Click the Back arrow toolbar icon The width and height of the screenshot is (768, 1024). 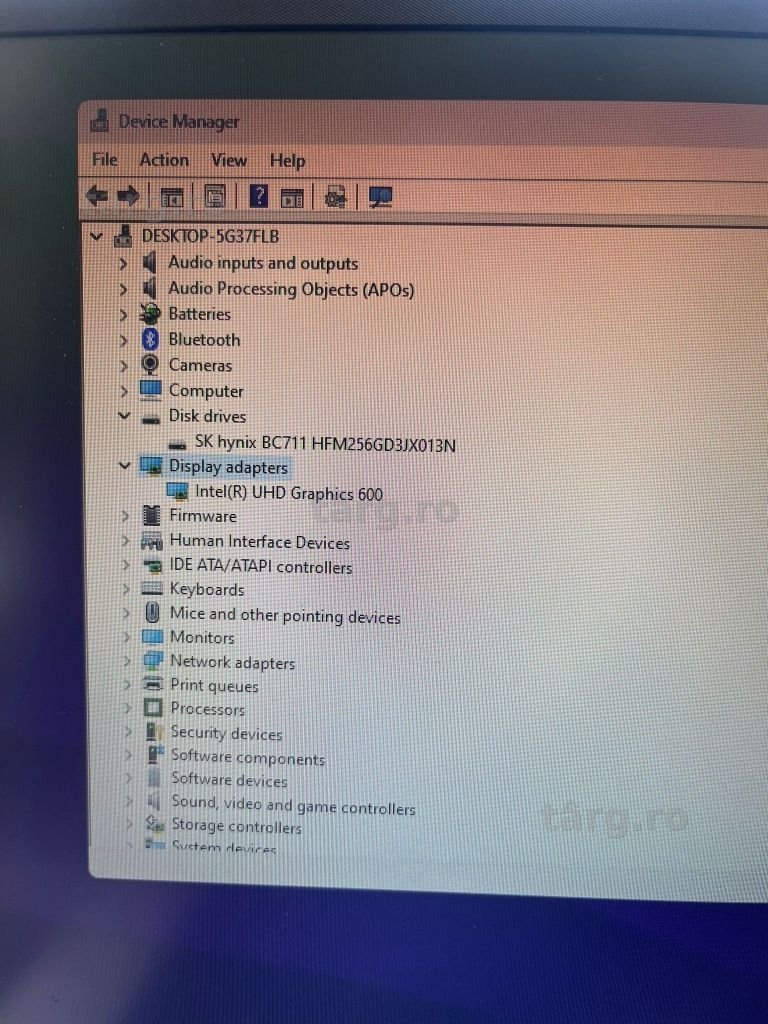tap(97, 195)
